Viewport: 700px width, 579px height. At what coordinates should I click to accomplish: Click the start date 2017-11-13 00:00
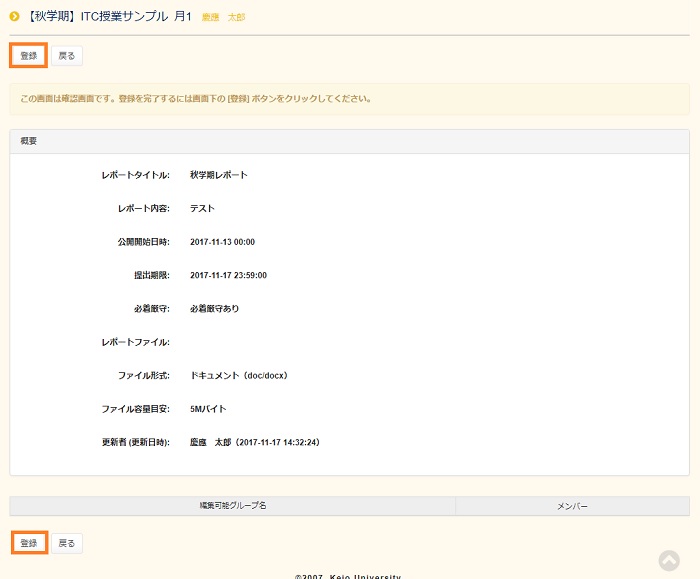click(x=222, y=242)
